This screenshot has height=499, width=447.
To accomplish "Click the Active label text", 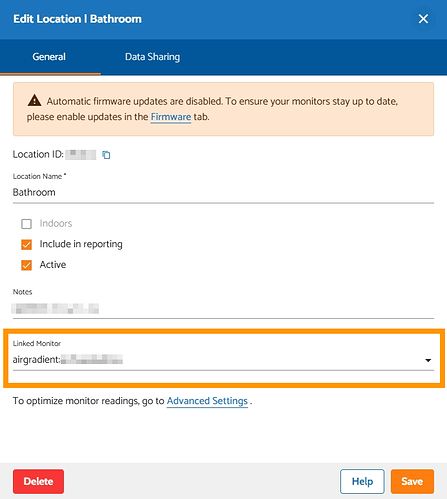I will coord(53,265).
